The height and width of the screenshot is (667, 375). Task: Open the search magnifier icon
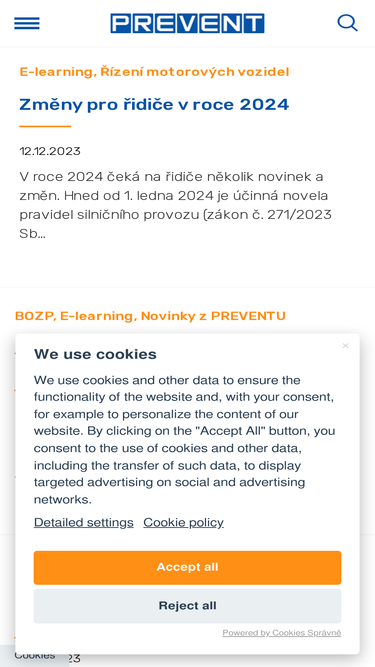click(347, 23)
